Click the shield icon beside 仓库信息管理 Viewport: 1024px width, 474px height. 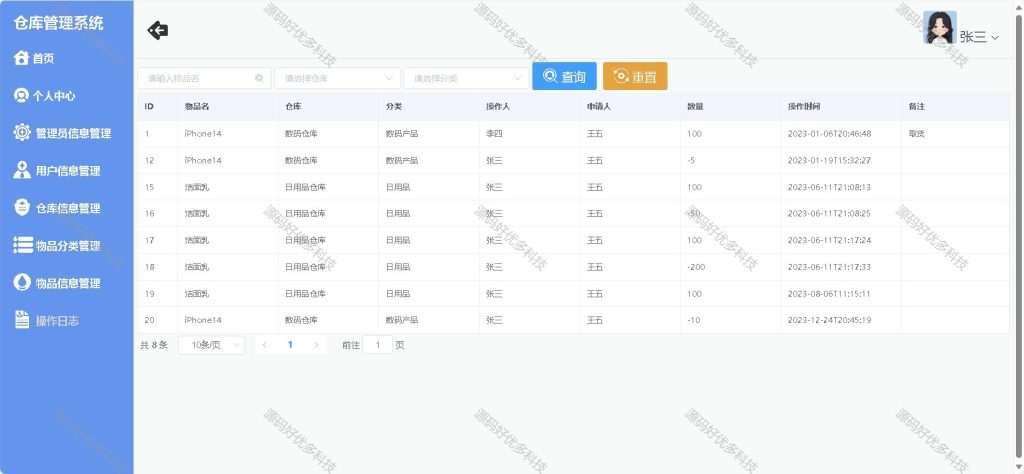(x=22, y=208)
